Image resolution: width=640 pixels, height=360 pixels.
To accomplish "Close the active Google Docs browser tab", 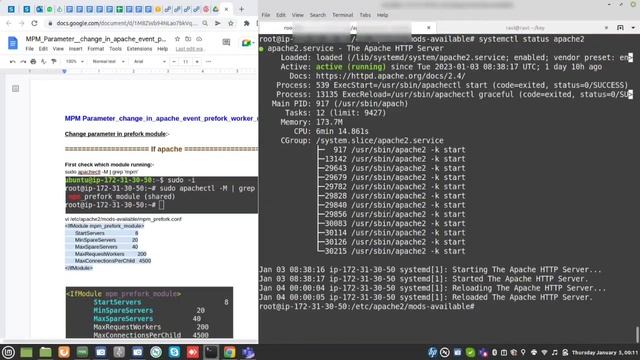I will [x=226, y=9].
